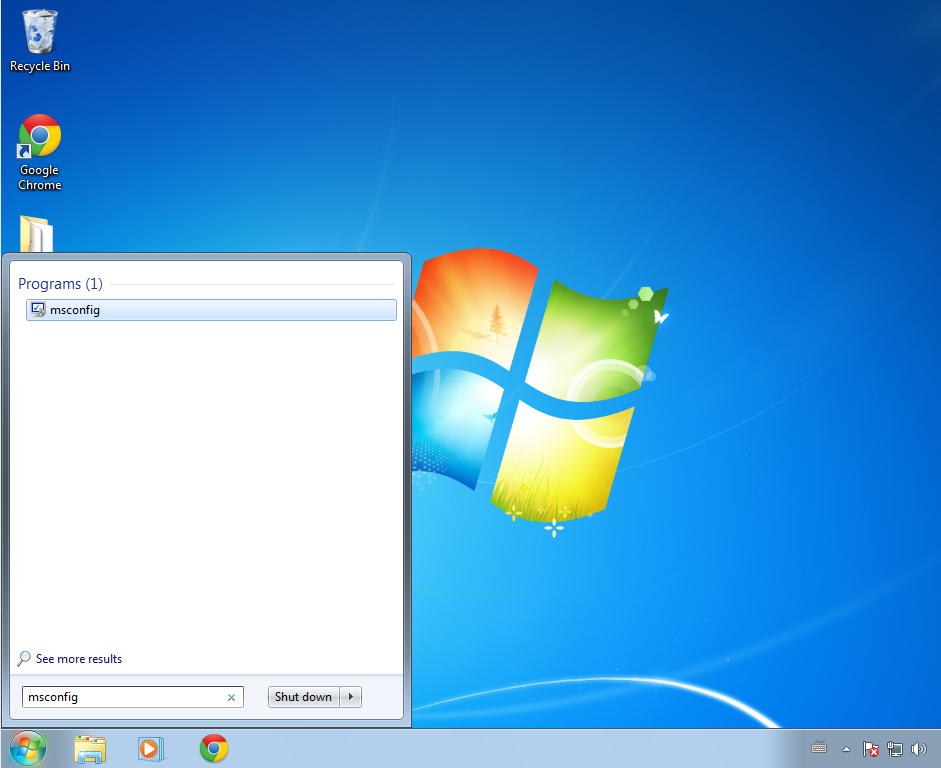This screenshot has height=768, width=941.
Task: Launch Windows Media Player from the taskbar
Action: pyautogui.click(x=151, y=748)
